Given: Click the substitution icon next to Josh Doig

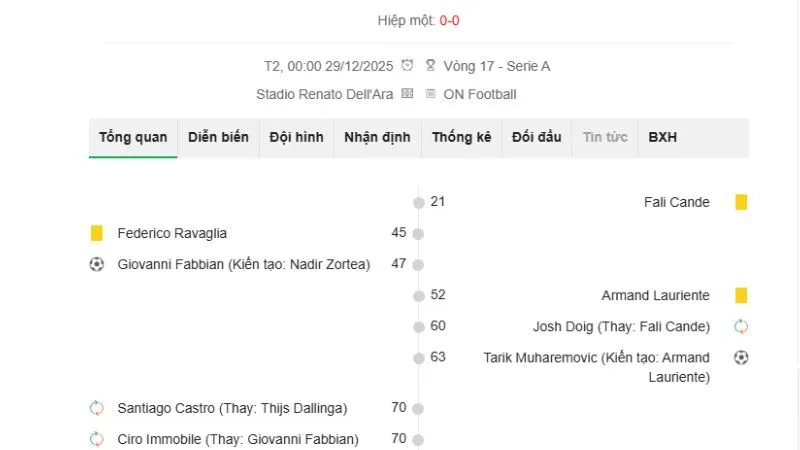Looking at the screenshot, I should click(x=741, y=326).
